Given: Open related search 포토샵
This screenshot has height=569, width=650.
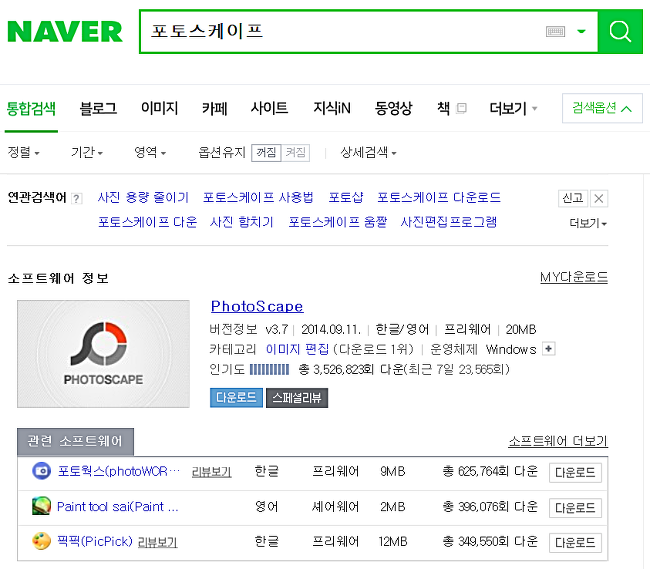Looking at the screenshot, I should point(346,197).
